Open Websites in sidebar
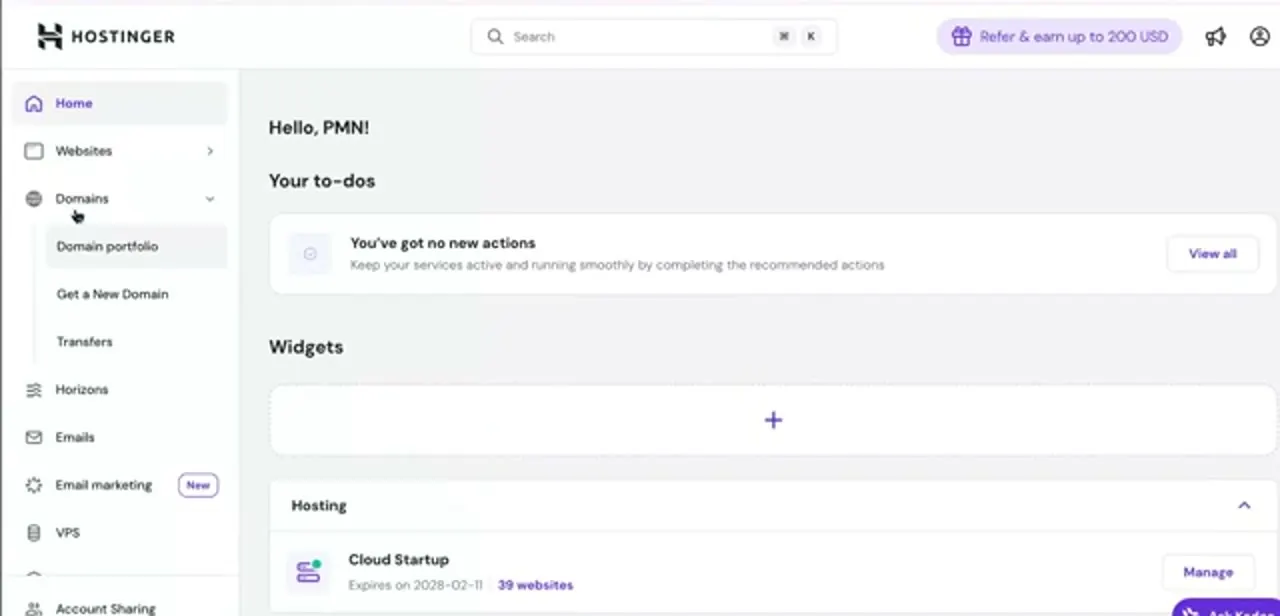 click(x=120, y=151)
